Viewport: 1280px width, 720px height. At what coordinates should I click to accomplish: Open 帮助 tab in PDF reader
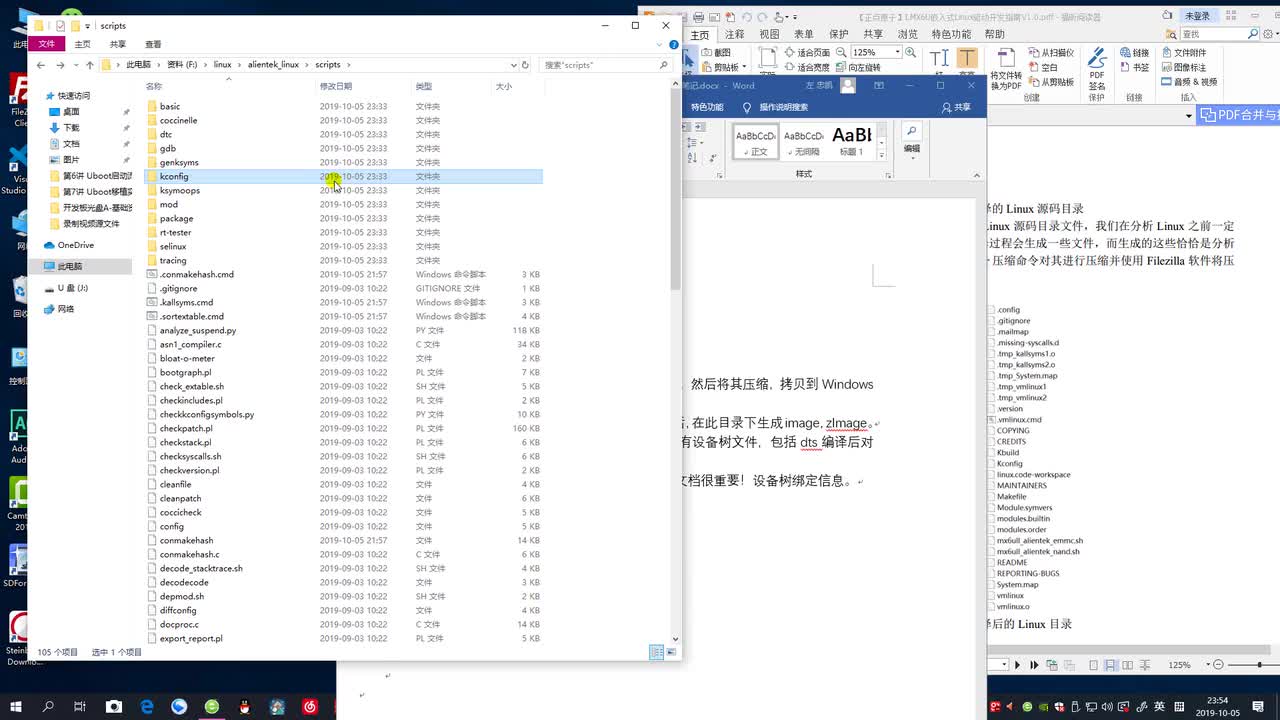(994, 34)
